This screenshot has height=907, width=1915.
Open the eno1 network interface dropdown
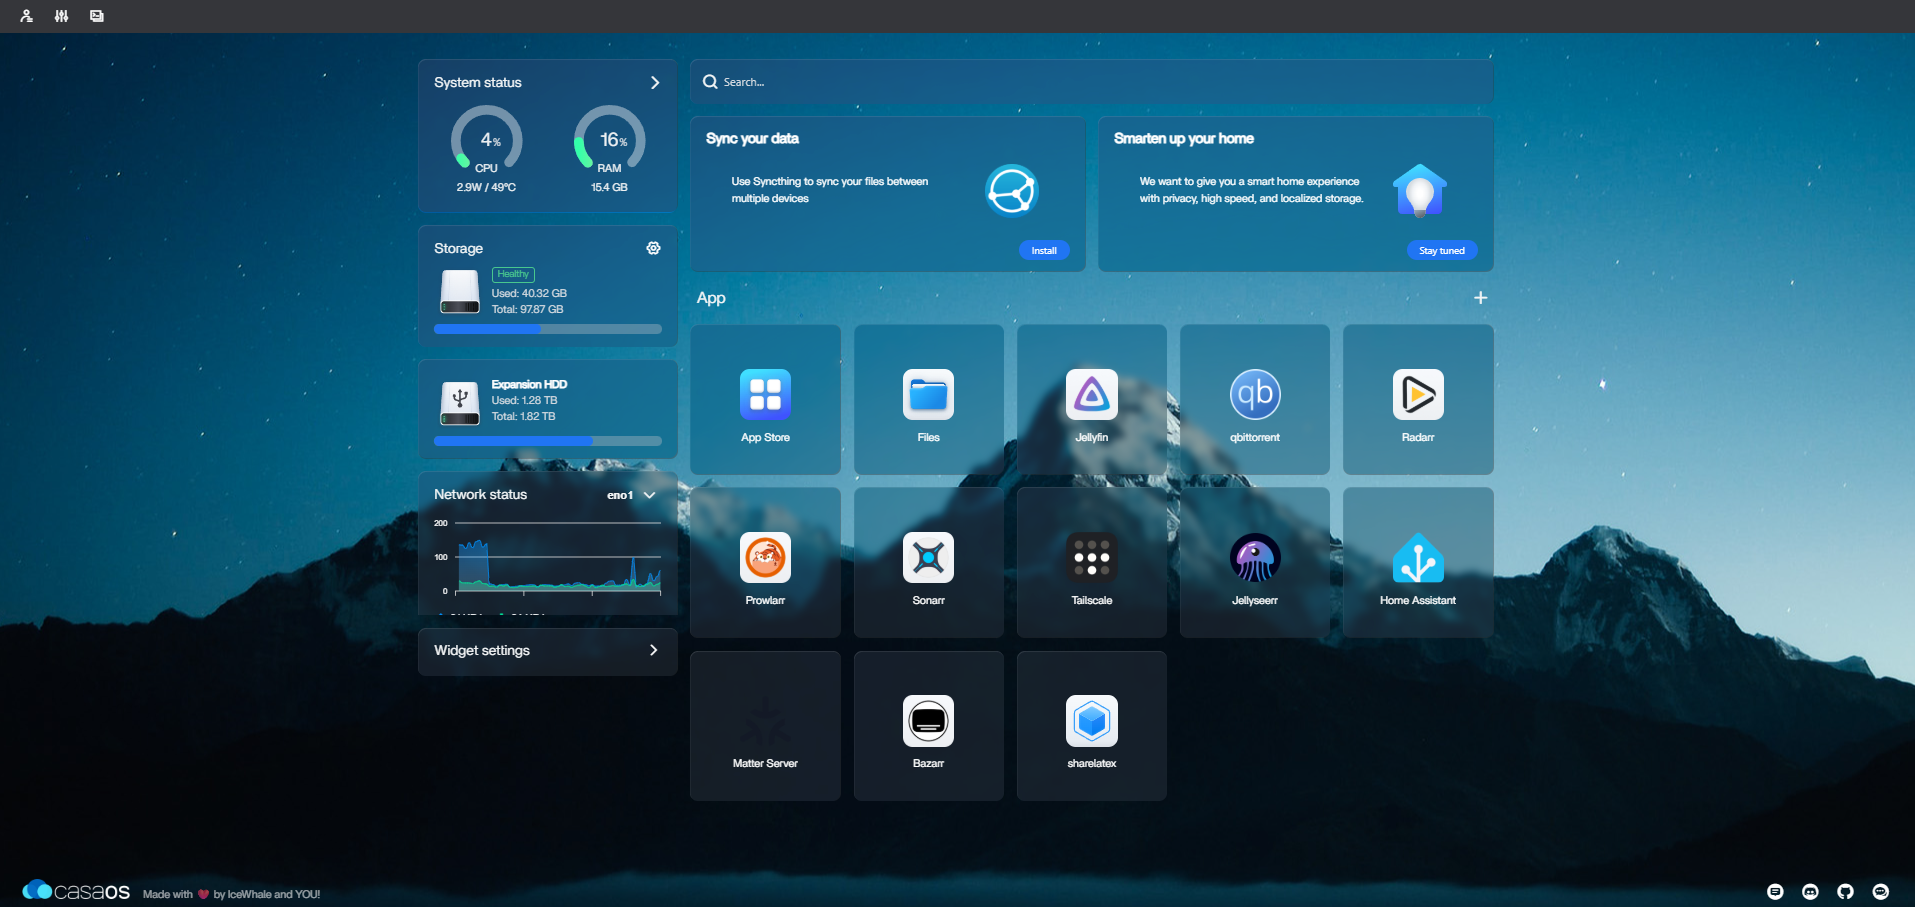point(631,495)
